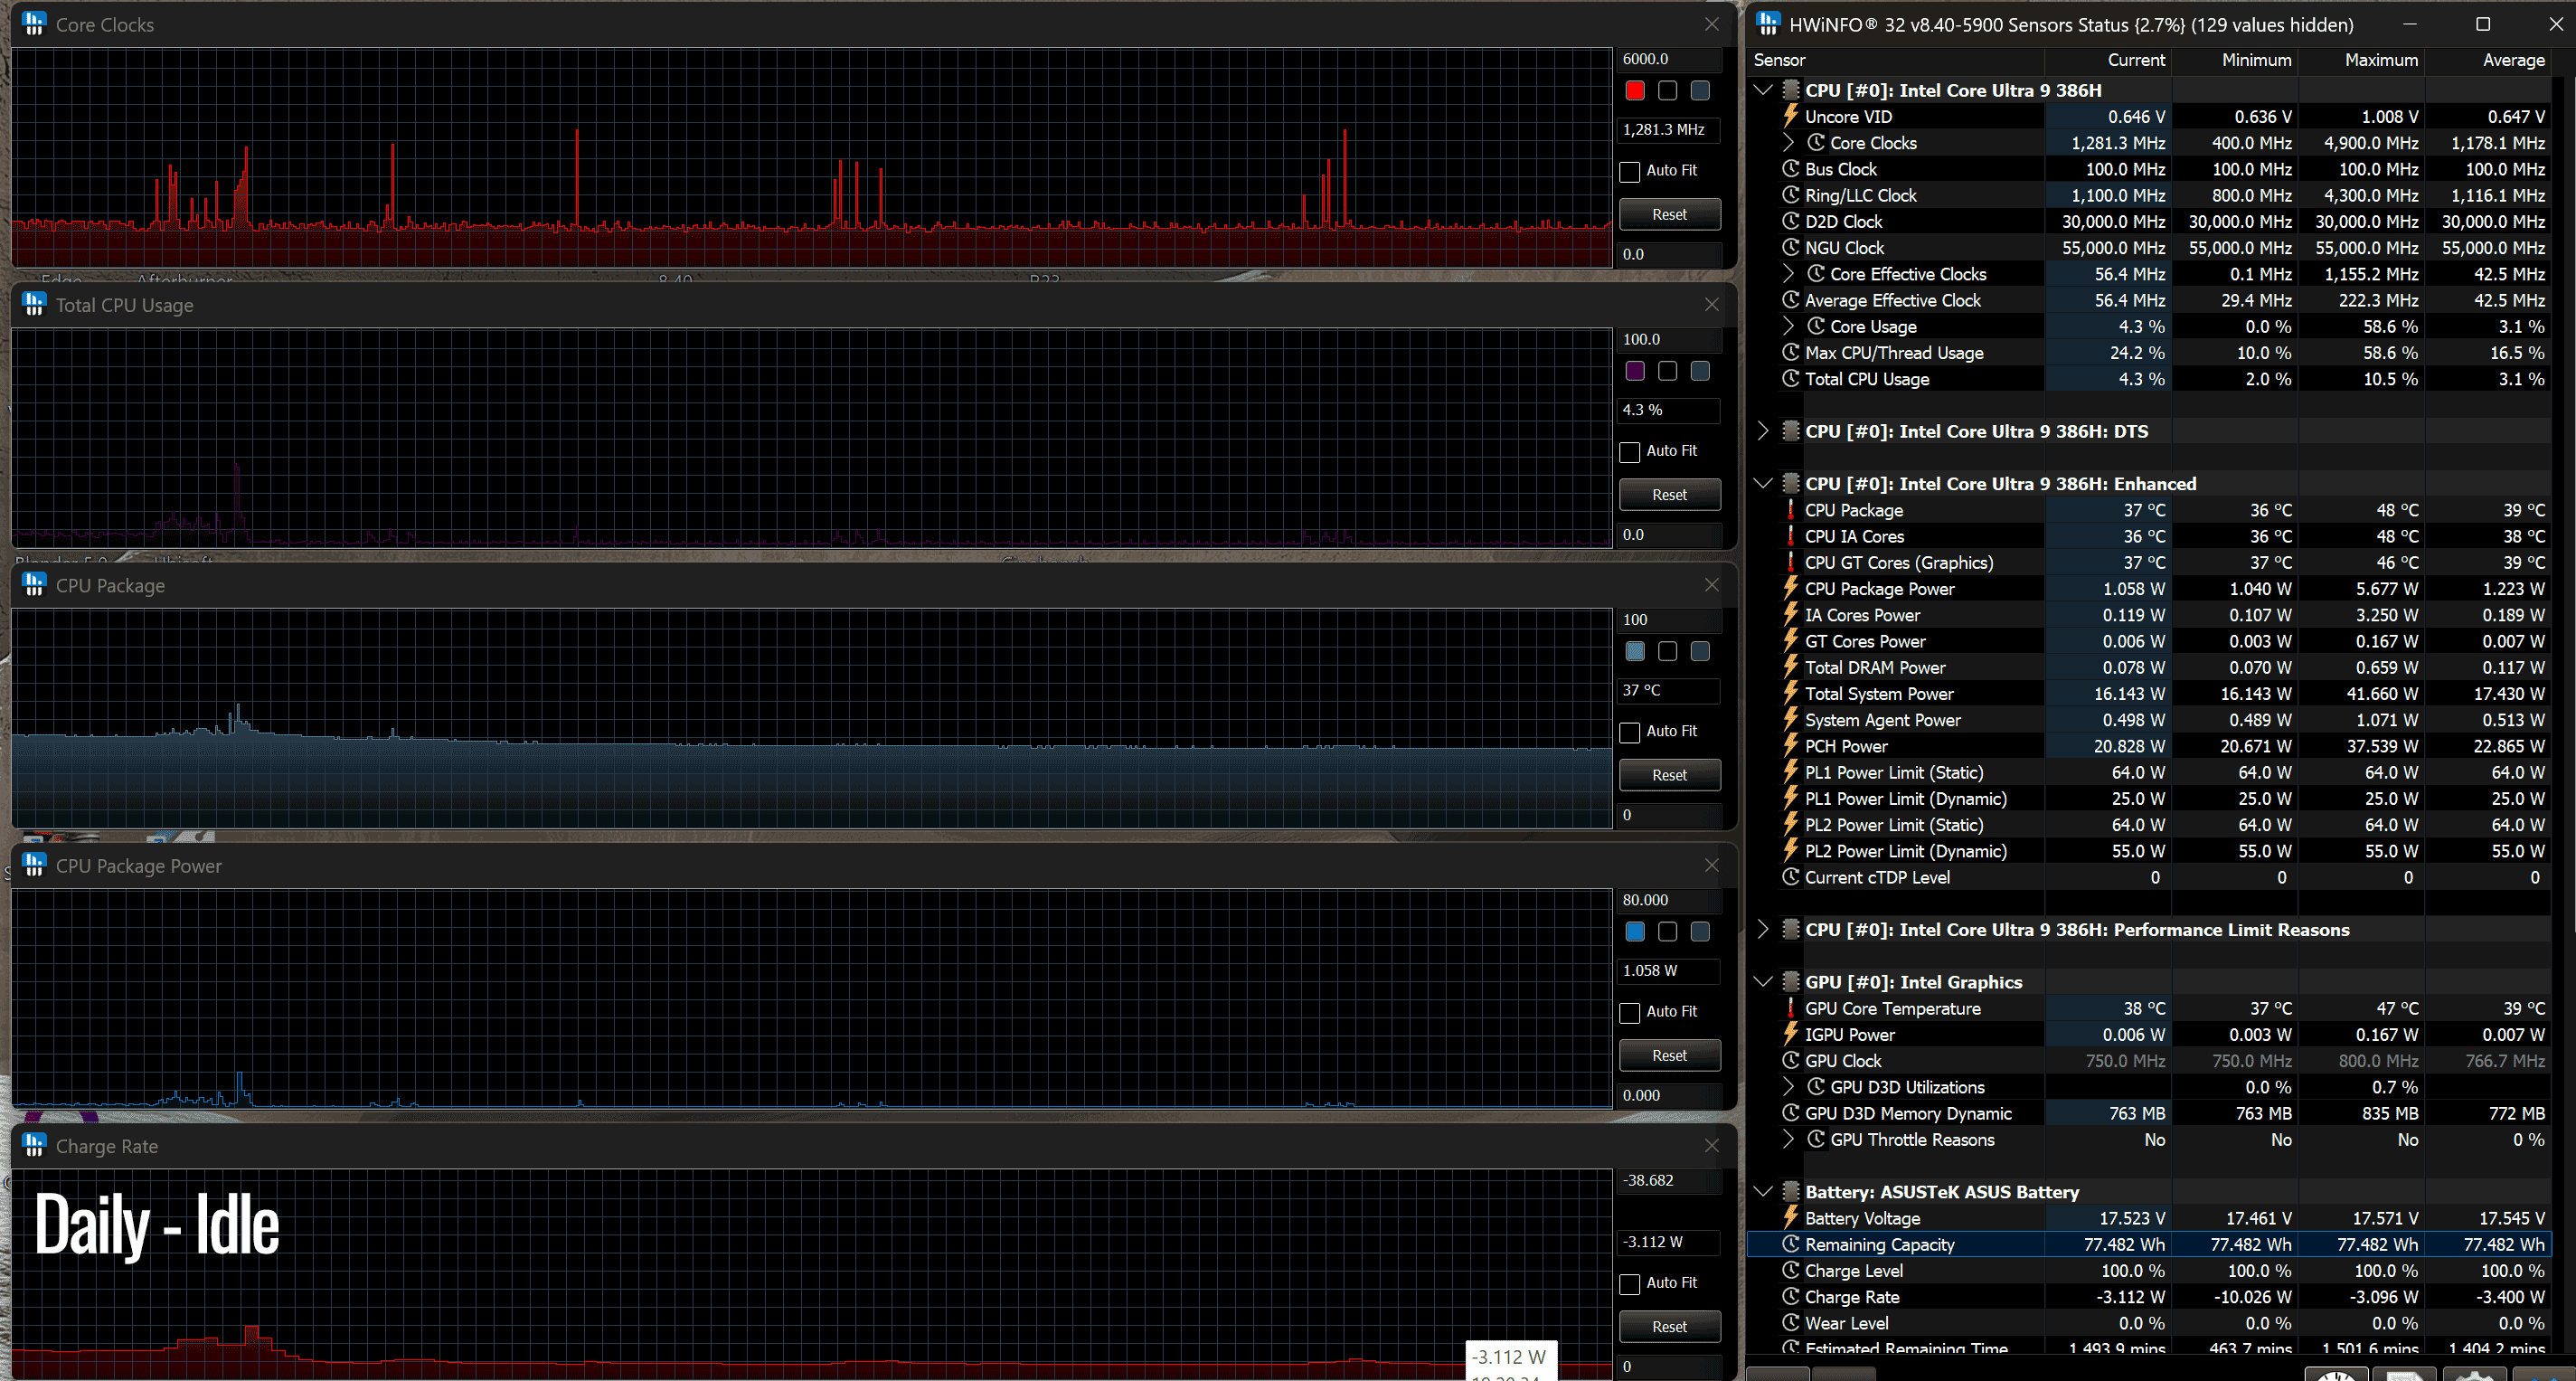Select the Uncore VID voltage bolt icon
Image resolution: width=2576 pixels, height=1381 pixels.
(x=1791, y=116)
